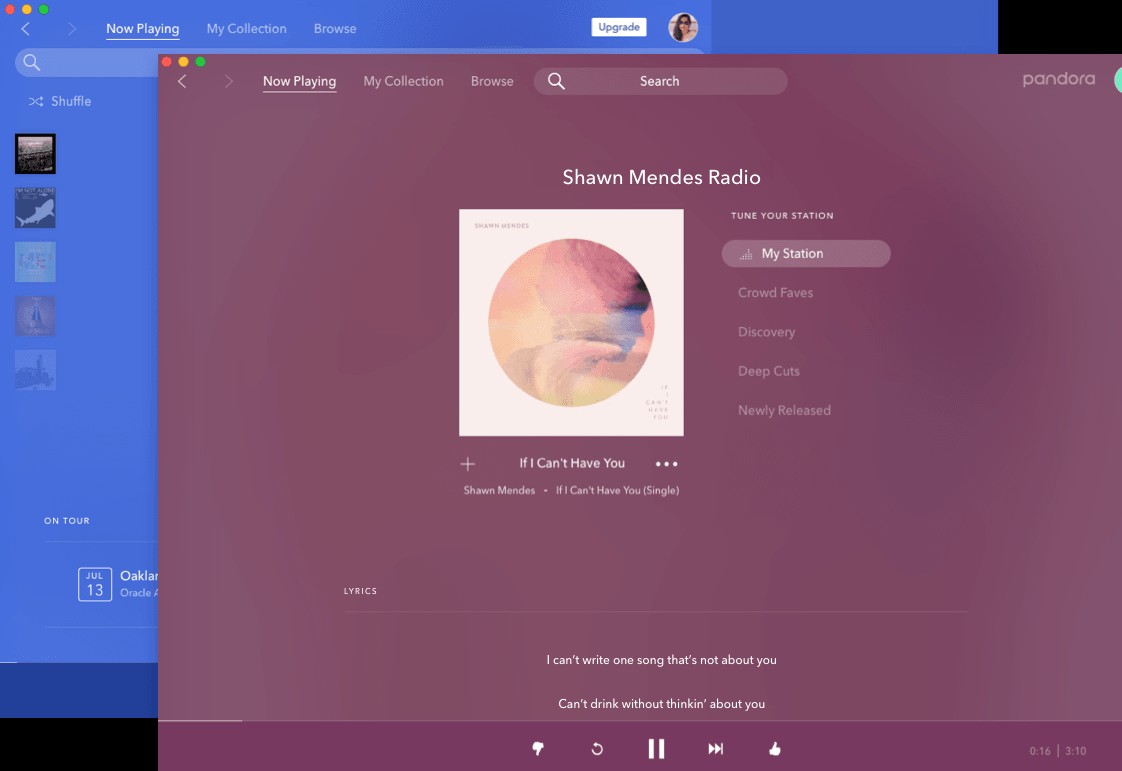Go forward in the blue background window
The height and width of the screenshot is (771, 1122).
(72, 29)
